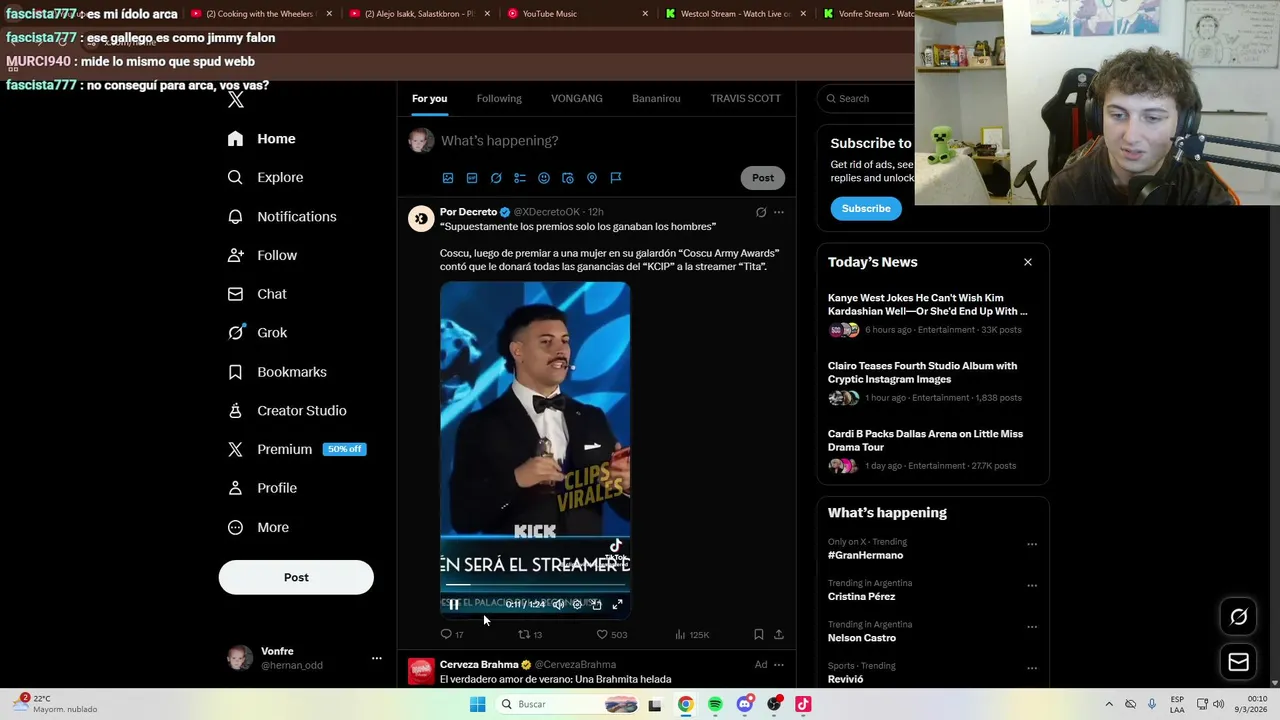Open account menu dots next to Vonfre
The image size is (1280, 720).
pos(377,658)
